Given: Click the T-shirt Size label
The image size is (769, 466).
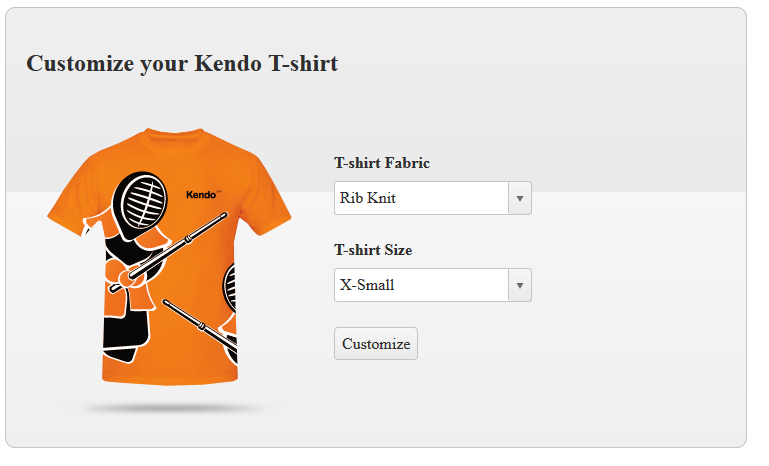Looking at the screenshot, I should point(373,250).
